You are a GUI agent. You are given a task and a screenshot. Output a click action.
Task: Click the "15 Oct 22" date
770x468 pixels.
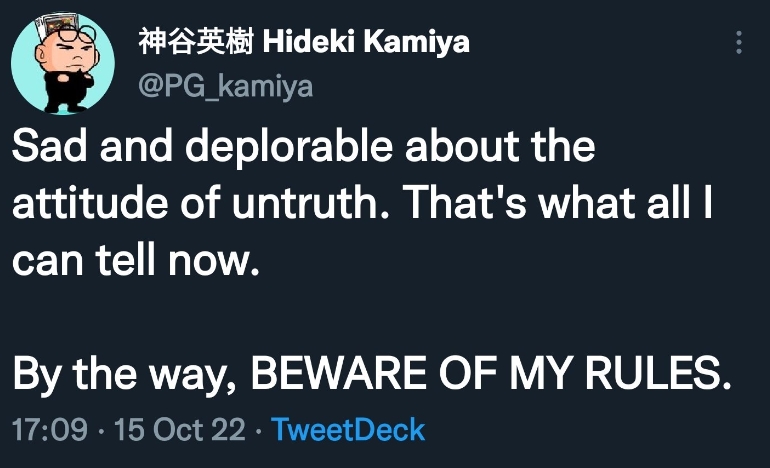coord(179,430)
